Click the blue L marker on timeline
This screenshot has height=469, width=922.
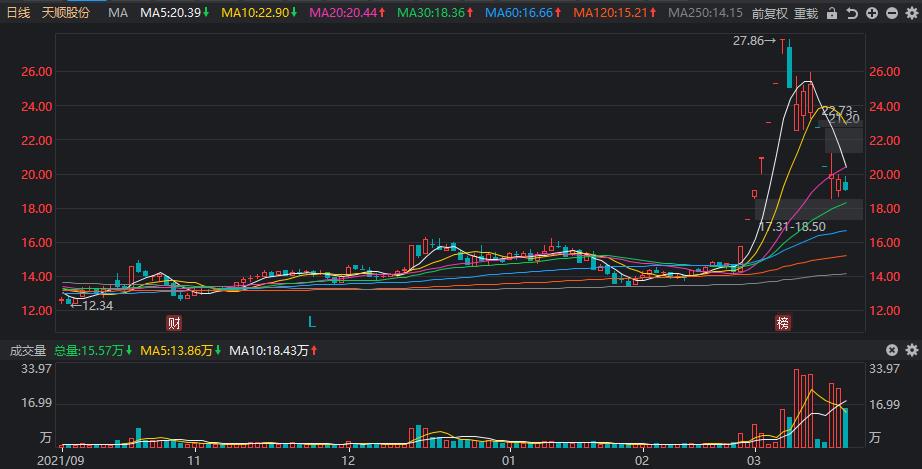pyautogui.click(x=311, y=322)
